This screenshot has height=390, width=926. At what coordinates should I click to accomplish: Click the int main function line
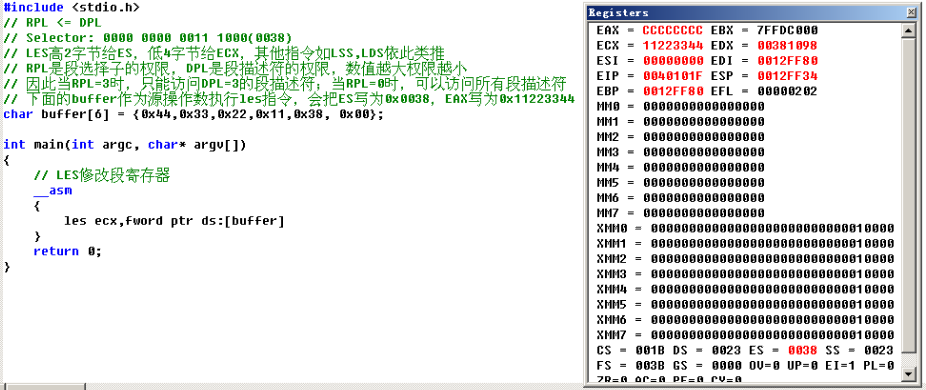125,145
